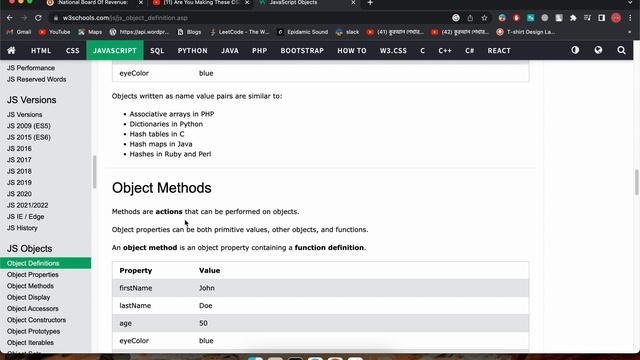This screenshot has height=360, width=640.
Task: Reload the page with the refresh icon
Action: [x=38, y=18]
